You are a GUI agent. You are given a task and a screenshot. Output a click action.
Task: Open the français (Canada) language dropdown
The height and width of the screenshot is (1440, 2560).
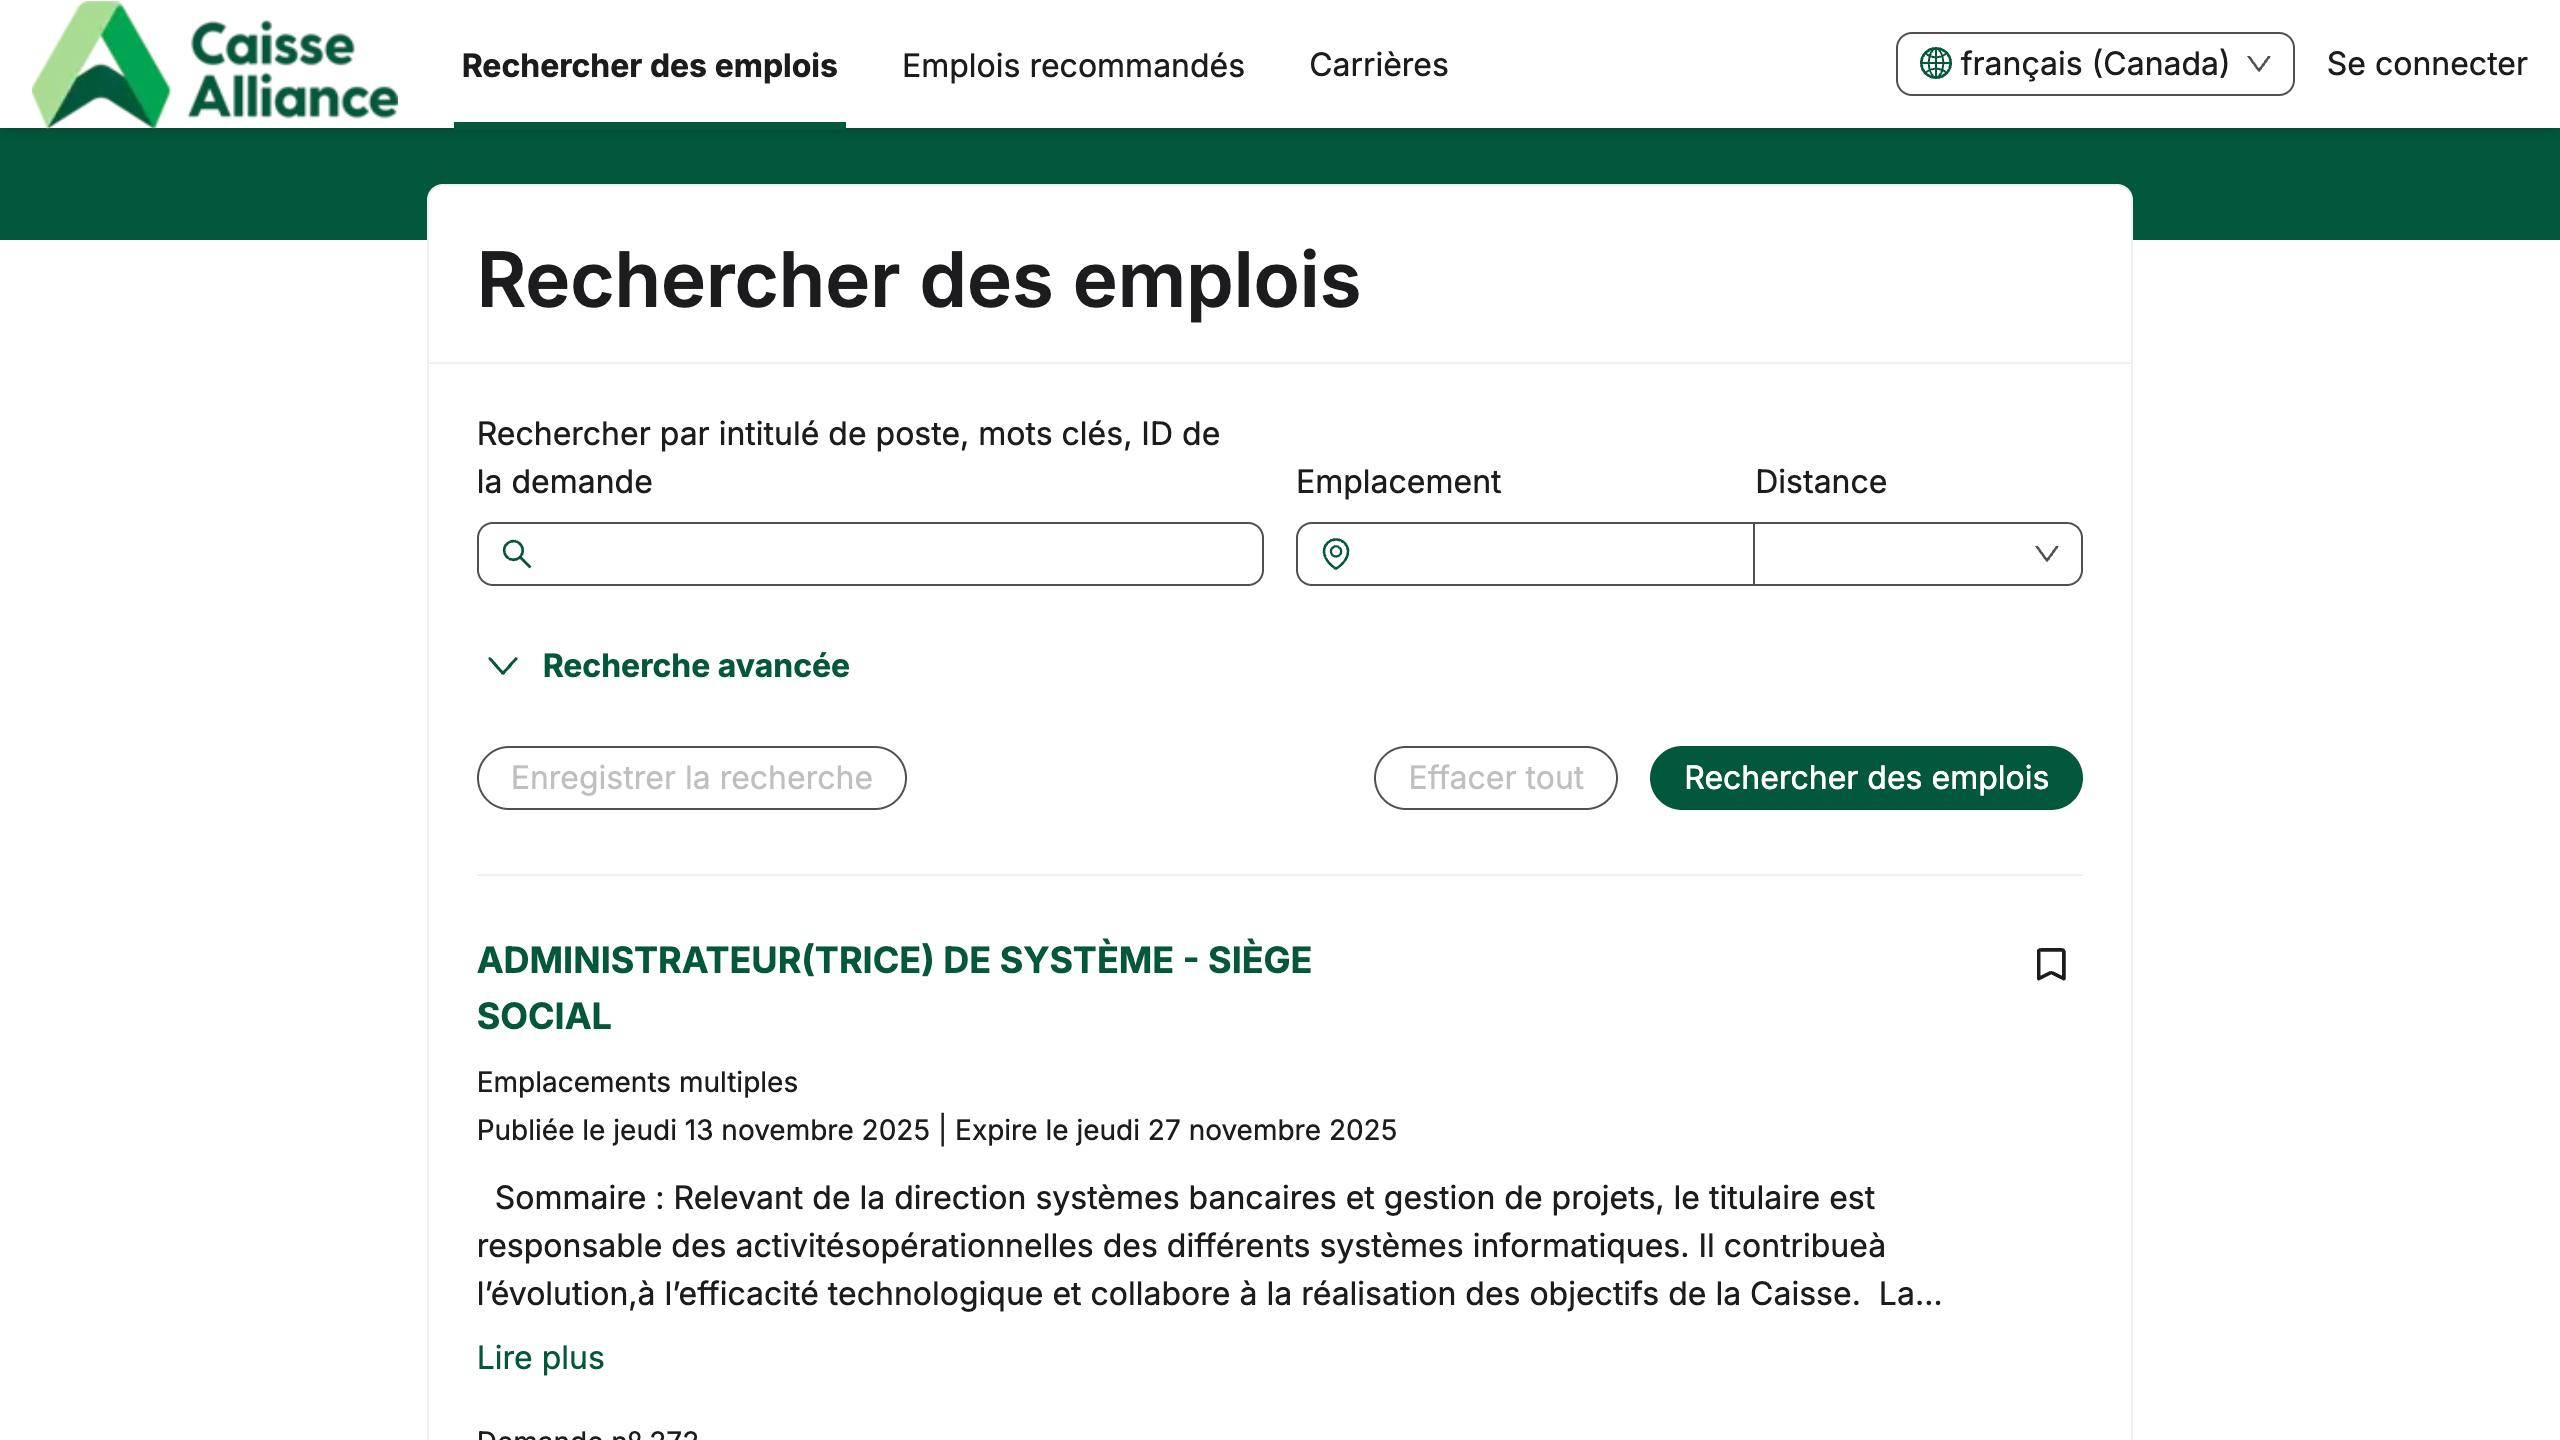point(2093,63)
